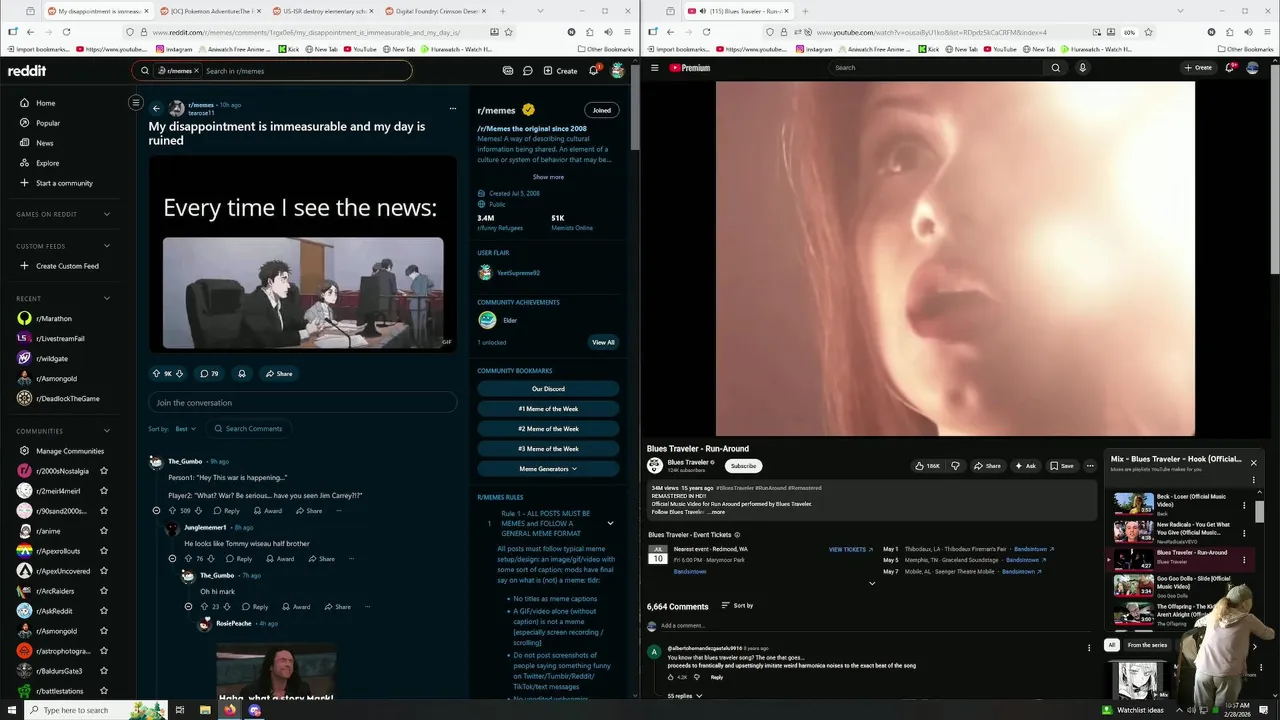Viewport: 1280px width, 720px height.
Task: Collapse Junglememer1 reply thread
Action: [172, 559]
